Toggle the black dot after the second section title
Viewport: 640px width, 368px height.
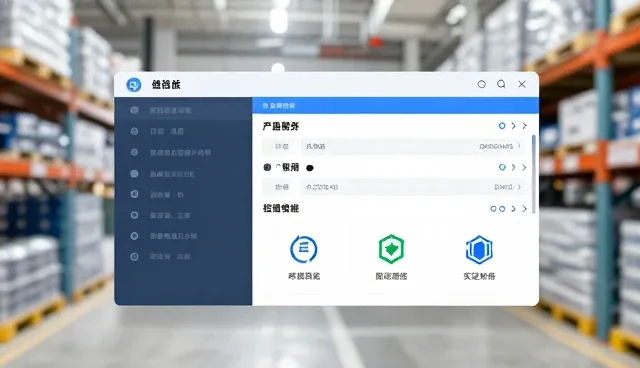[310, 168]
